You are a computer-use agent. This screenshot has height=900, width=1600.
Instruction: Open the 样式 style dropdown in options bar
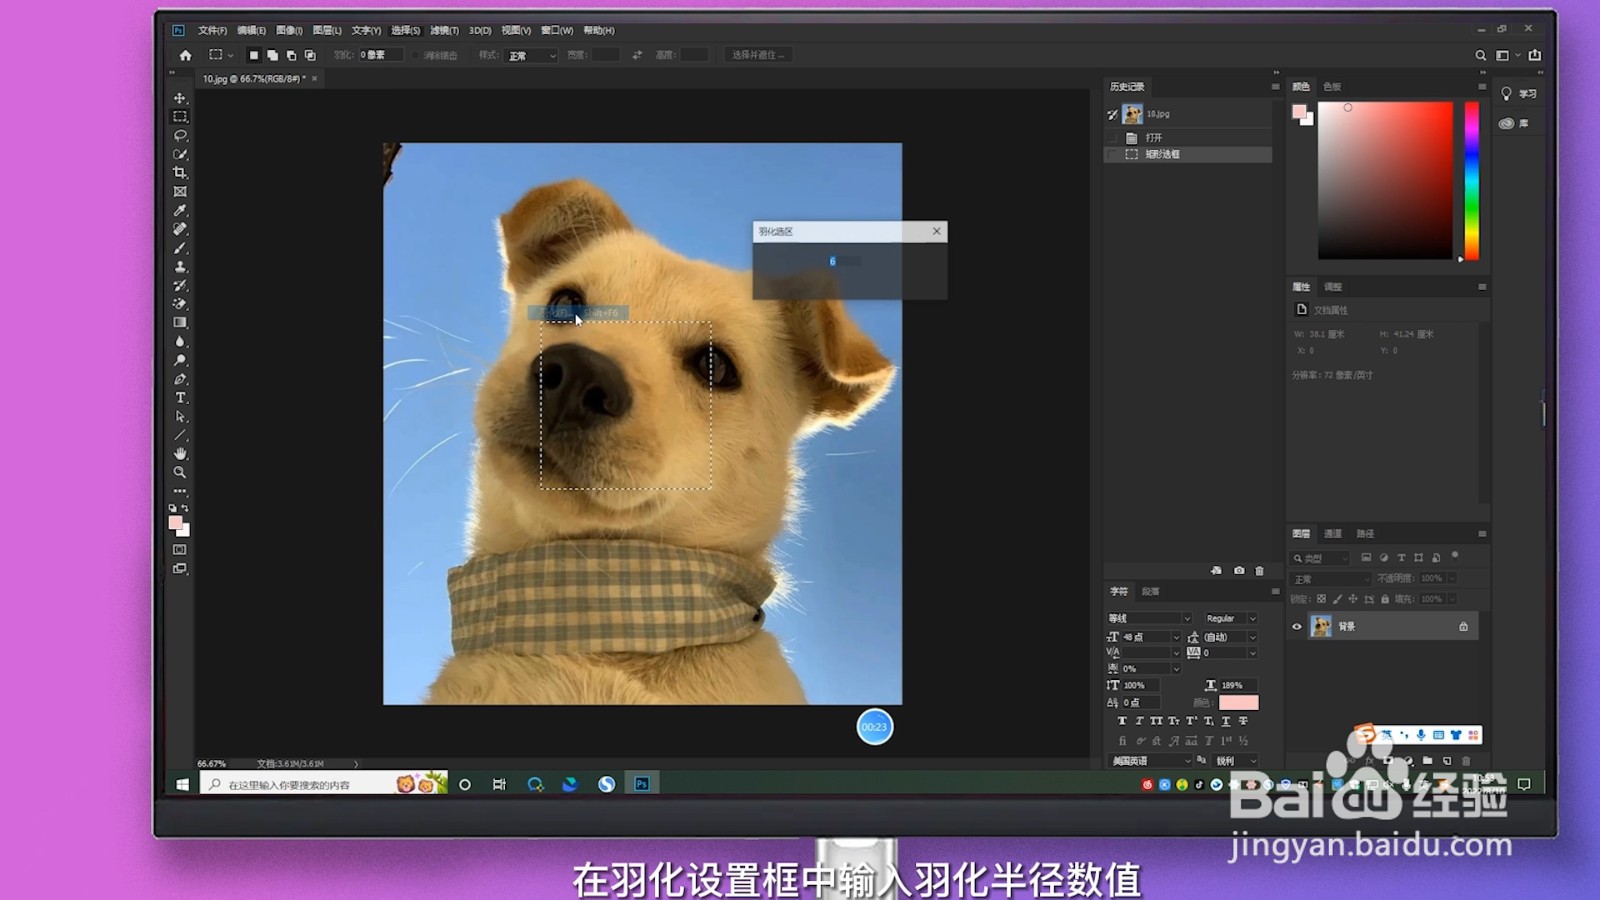coord(531,55)
